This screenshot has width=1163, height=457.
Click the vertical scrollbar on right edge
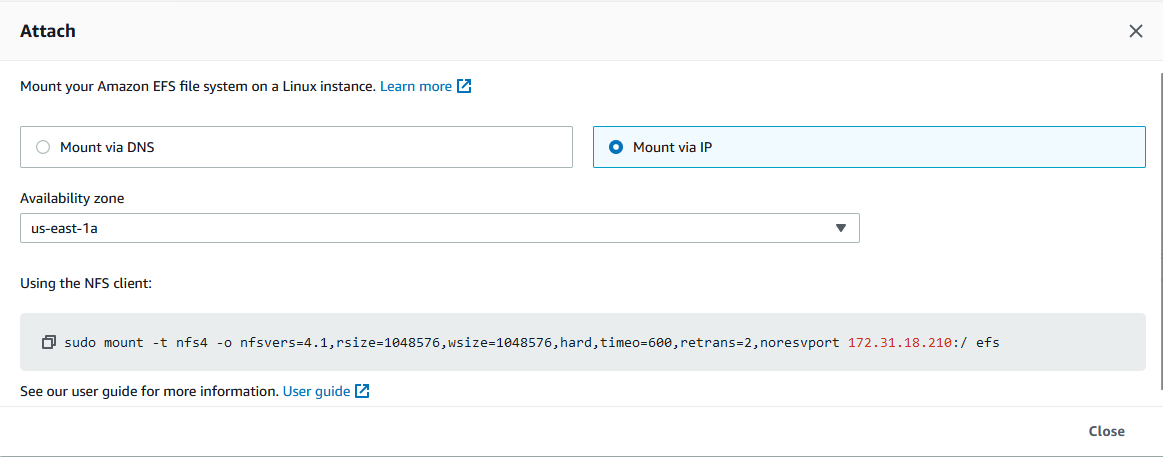point(1159,230)
